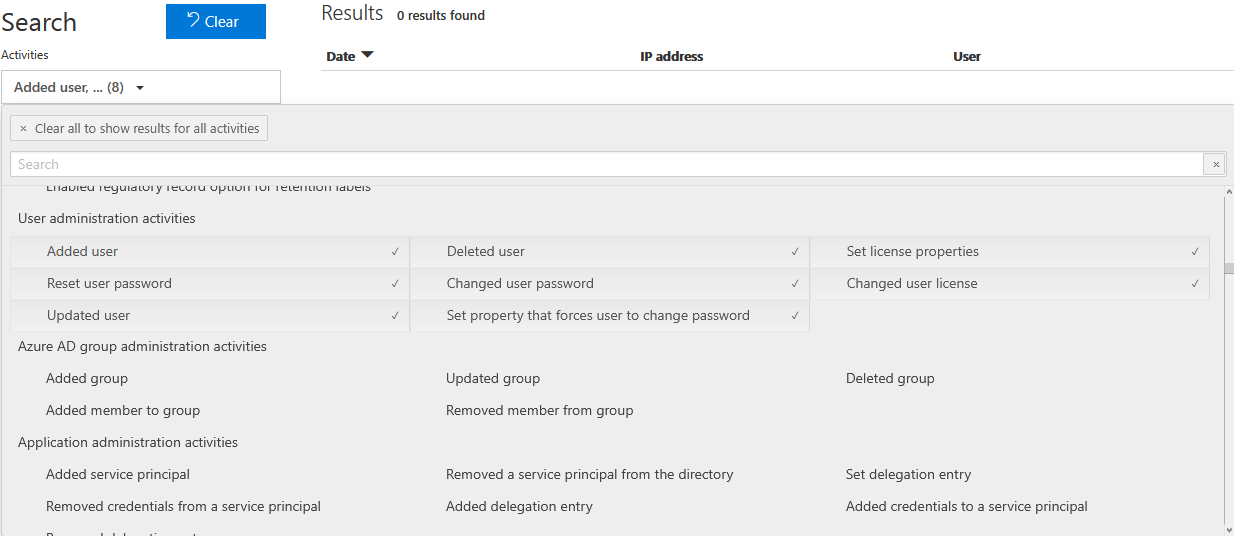This screenshot has width=1234, height=536.
Task: Select the Added group activity
Action: [87, 379]
